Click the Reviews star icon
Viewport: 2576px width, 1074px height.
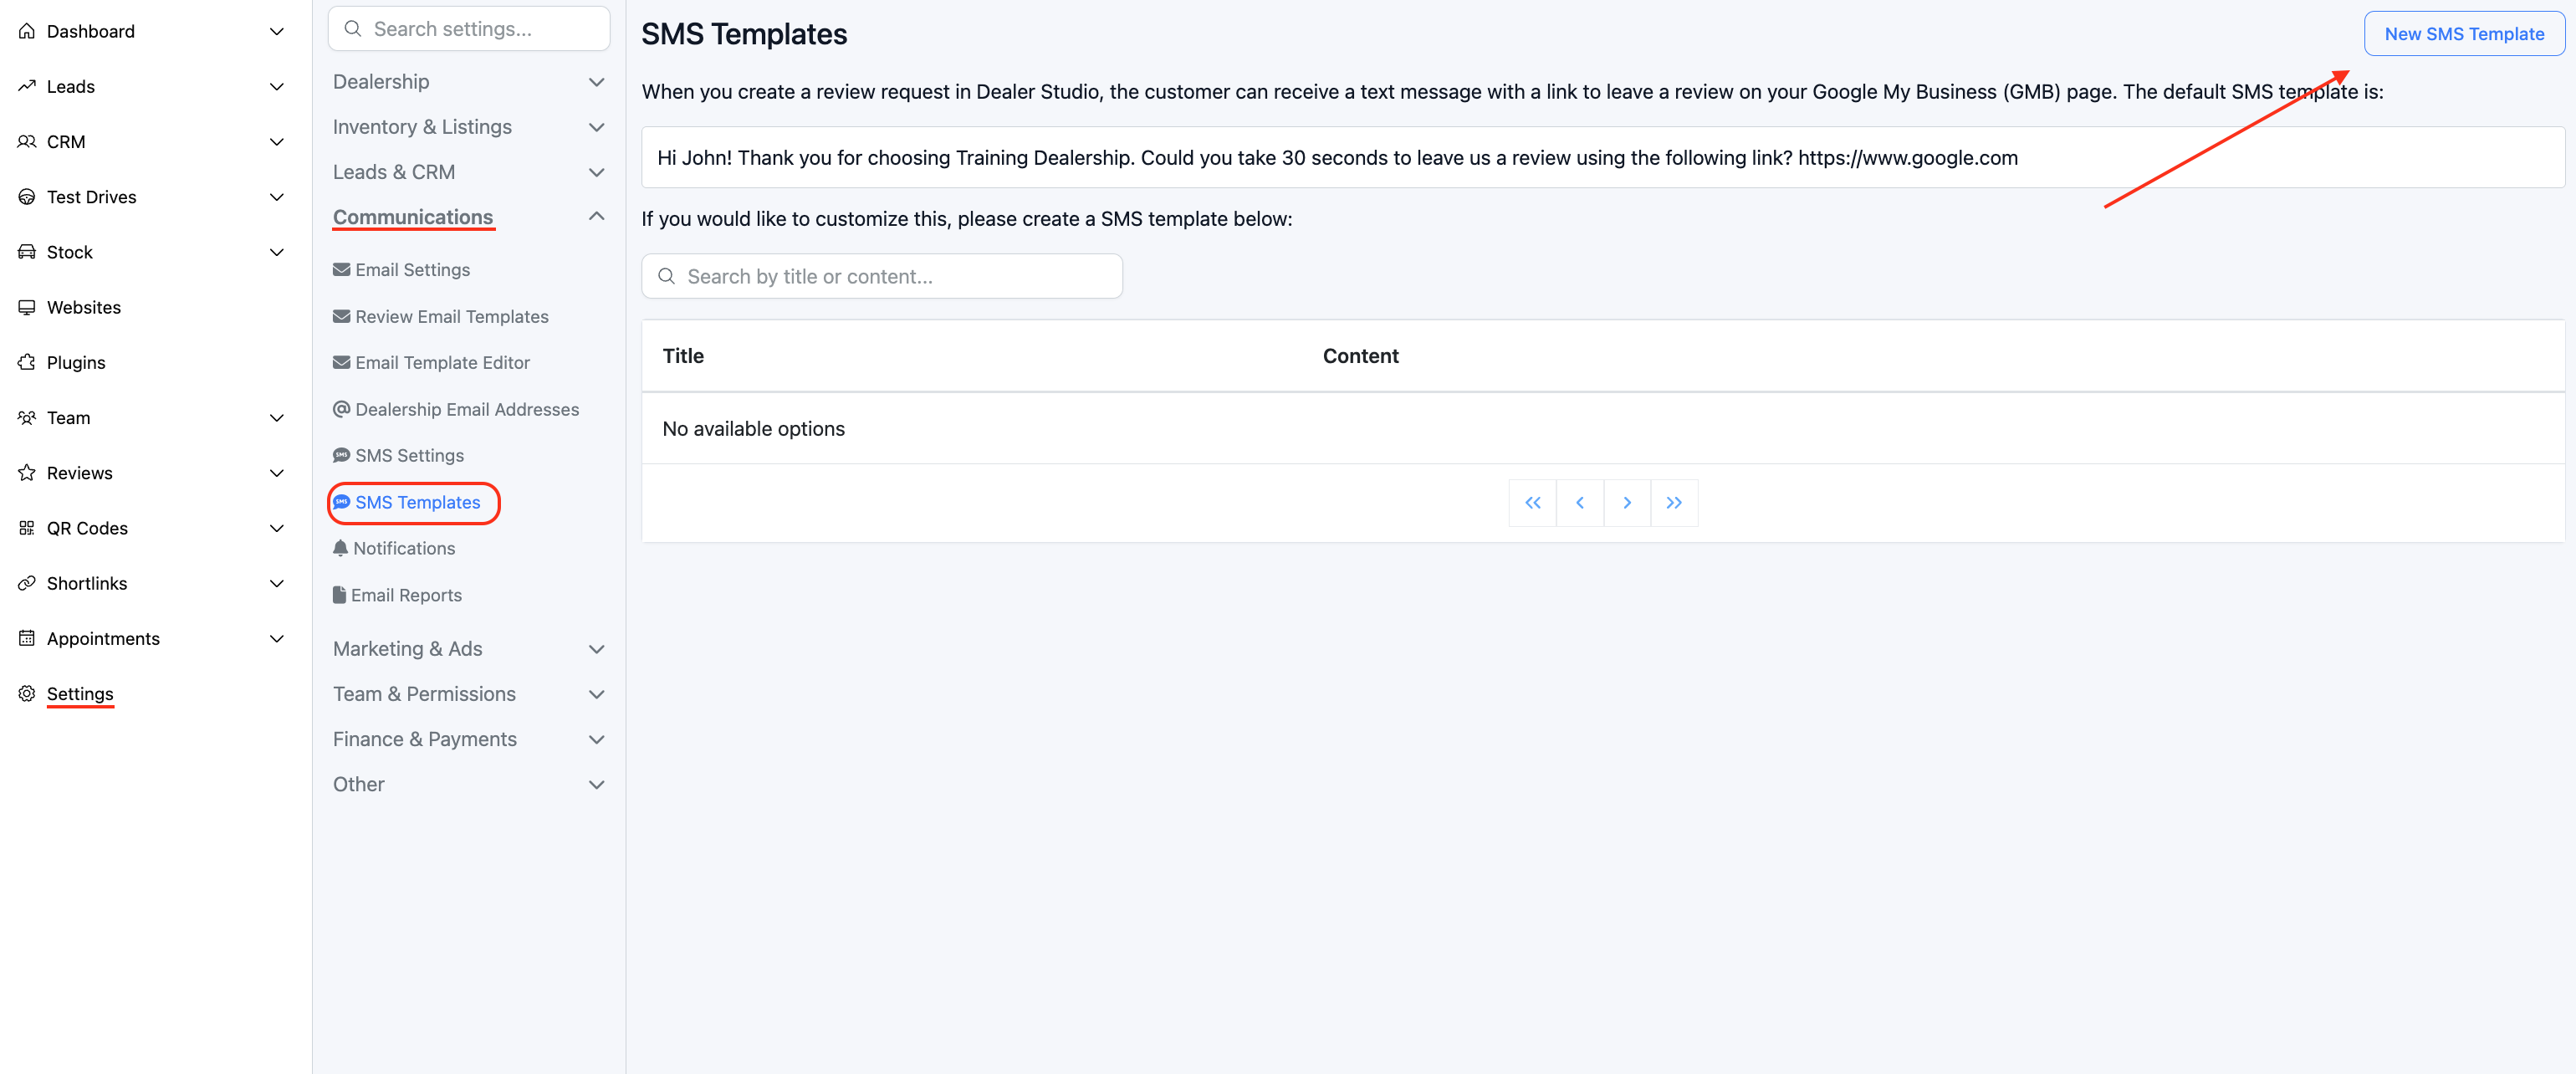(x=27, y=473)
